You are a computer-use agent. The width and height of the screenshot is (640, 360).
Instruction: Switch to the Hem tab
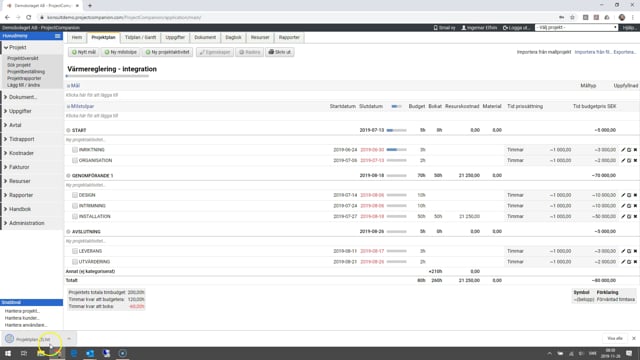click(77, 38)
